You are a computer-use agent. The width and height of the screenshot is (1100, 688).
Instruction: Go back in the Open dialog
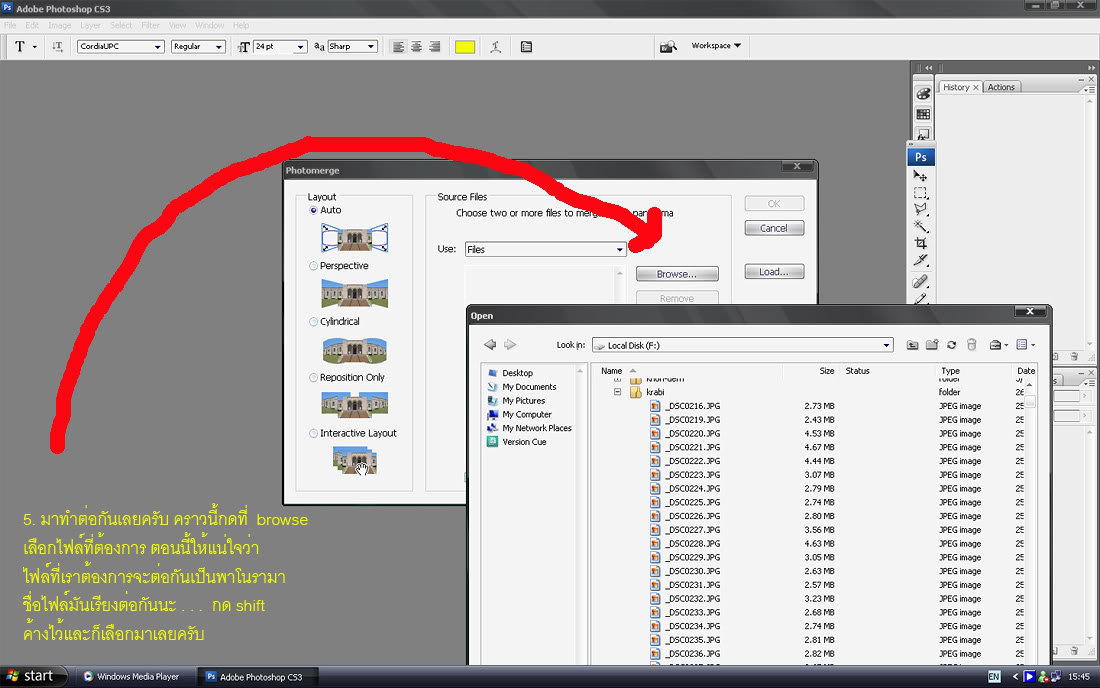490,344
